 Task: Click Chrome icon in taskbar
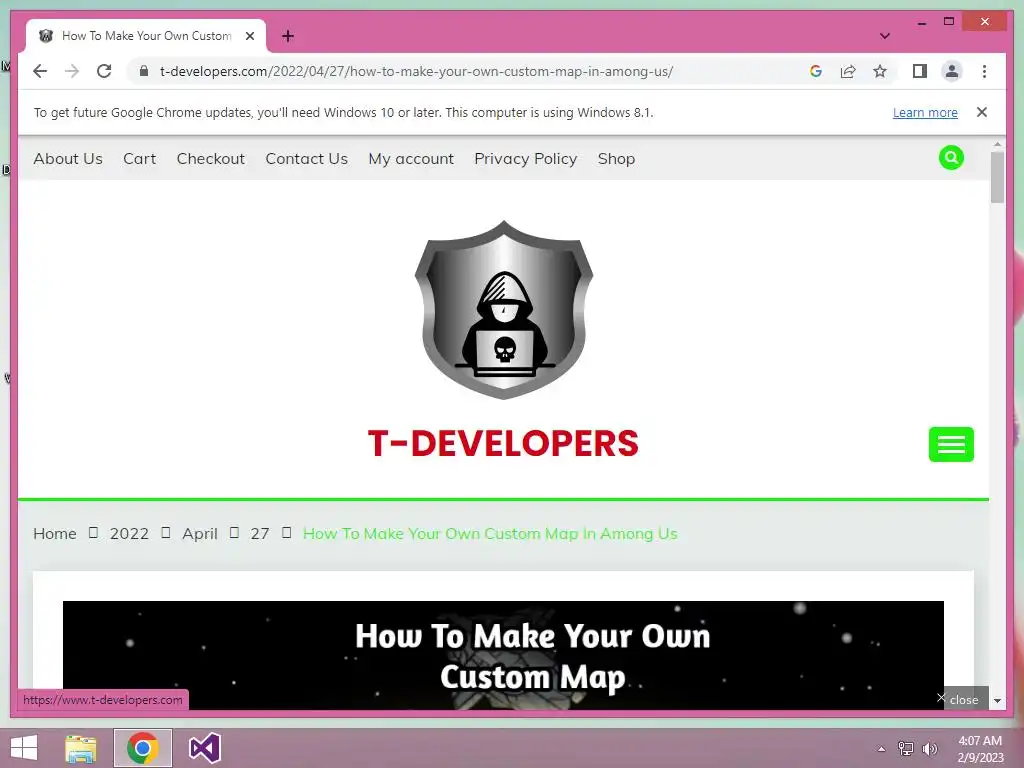(x=142, y=748)
